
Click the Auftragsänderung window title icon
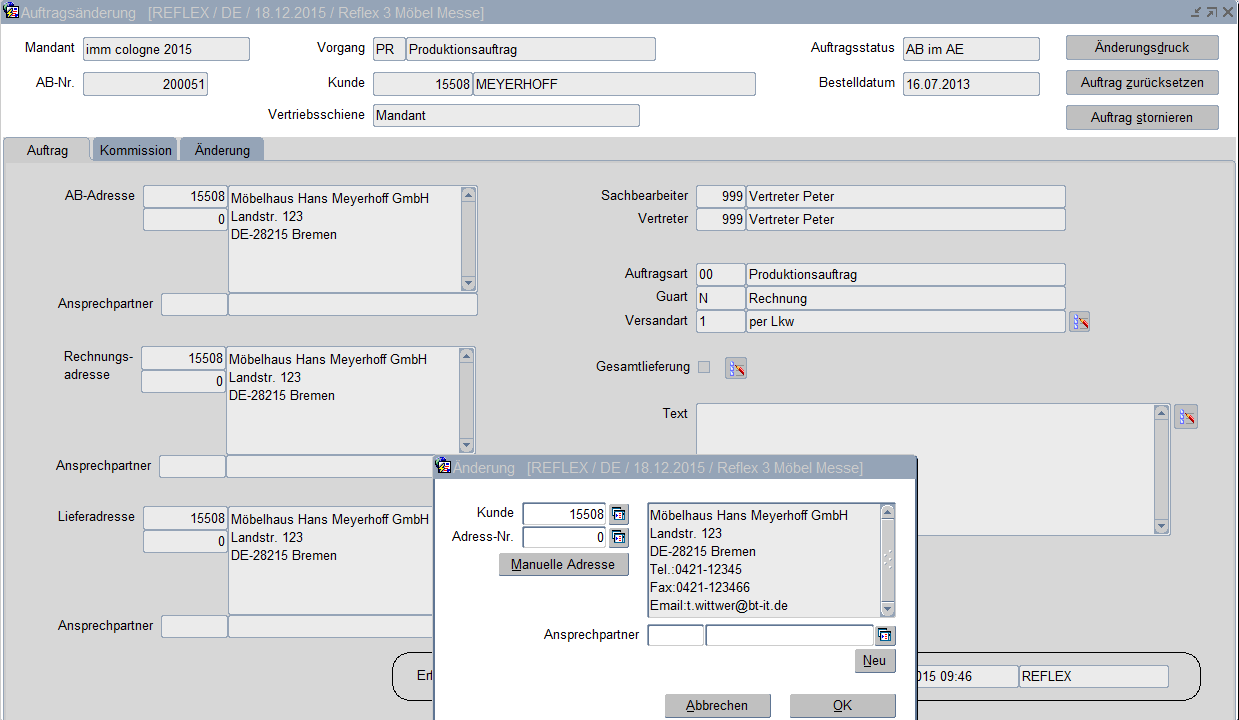point(12,12)
